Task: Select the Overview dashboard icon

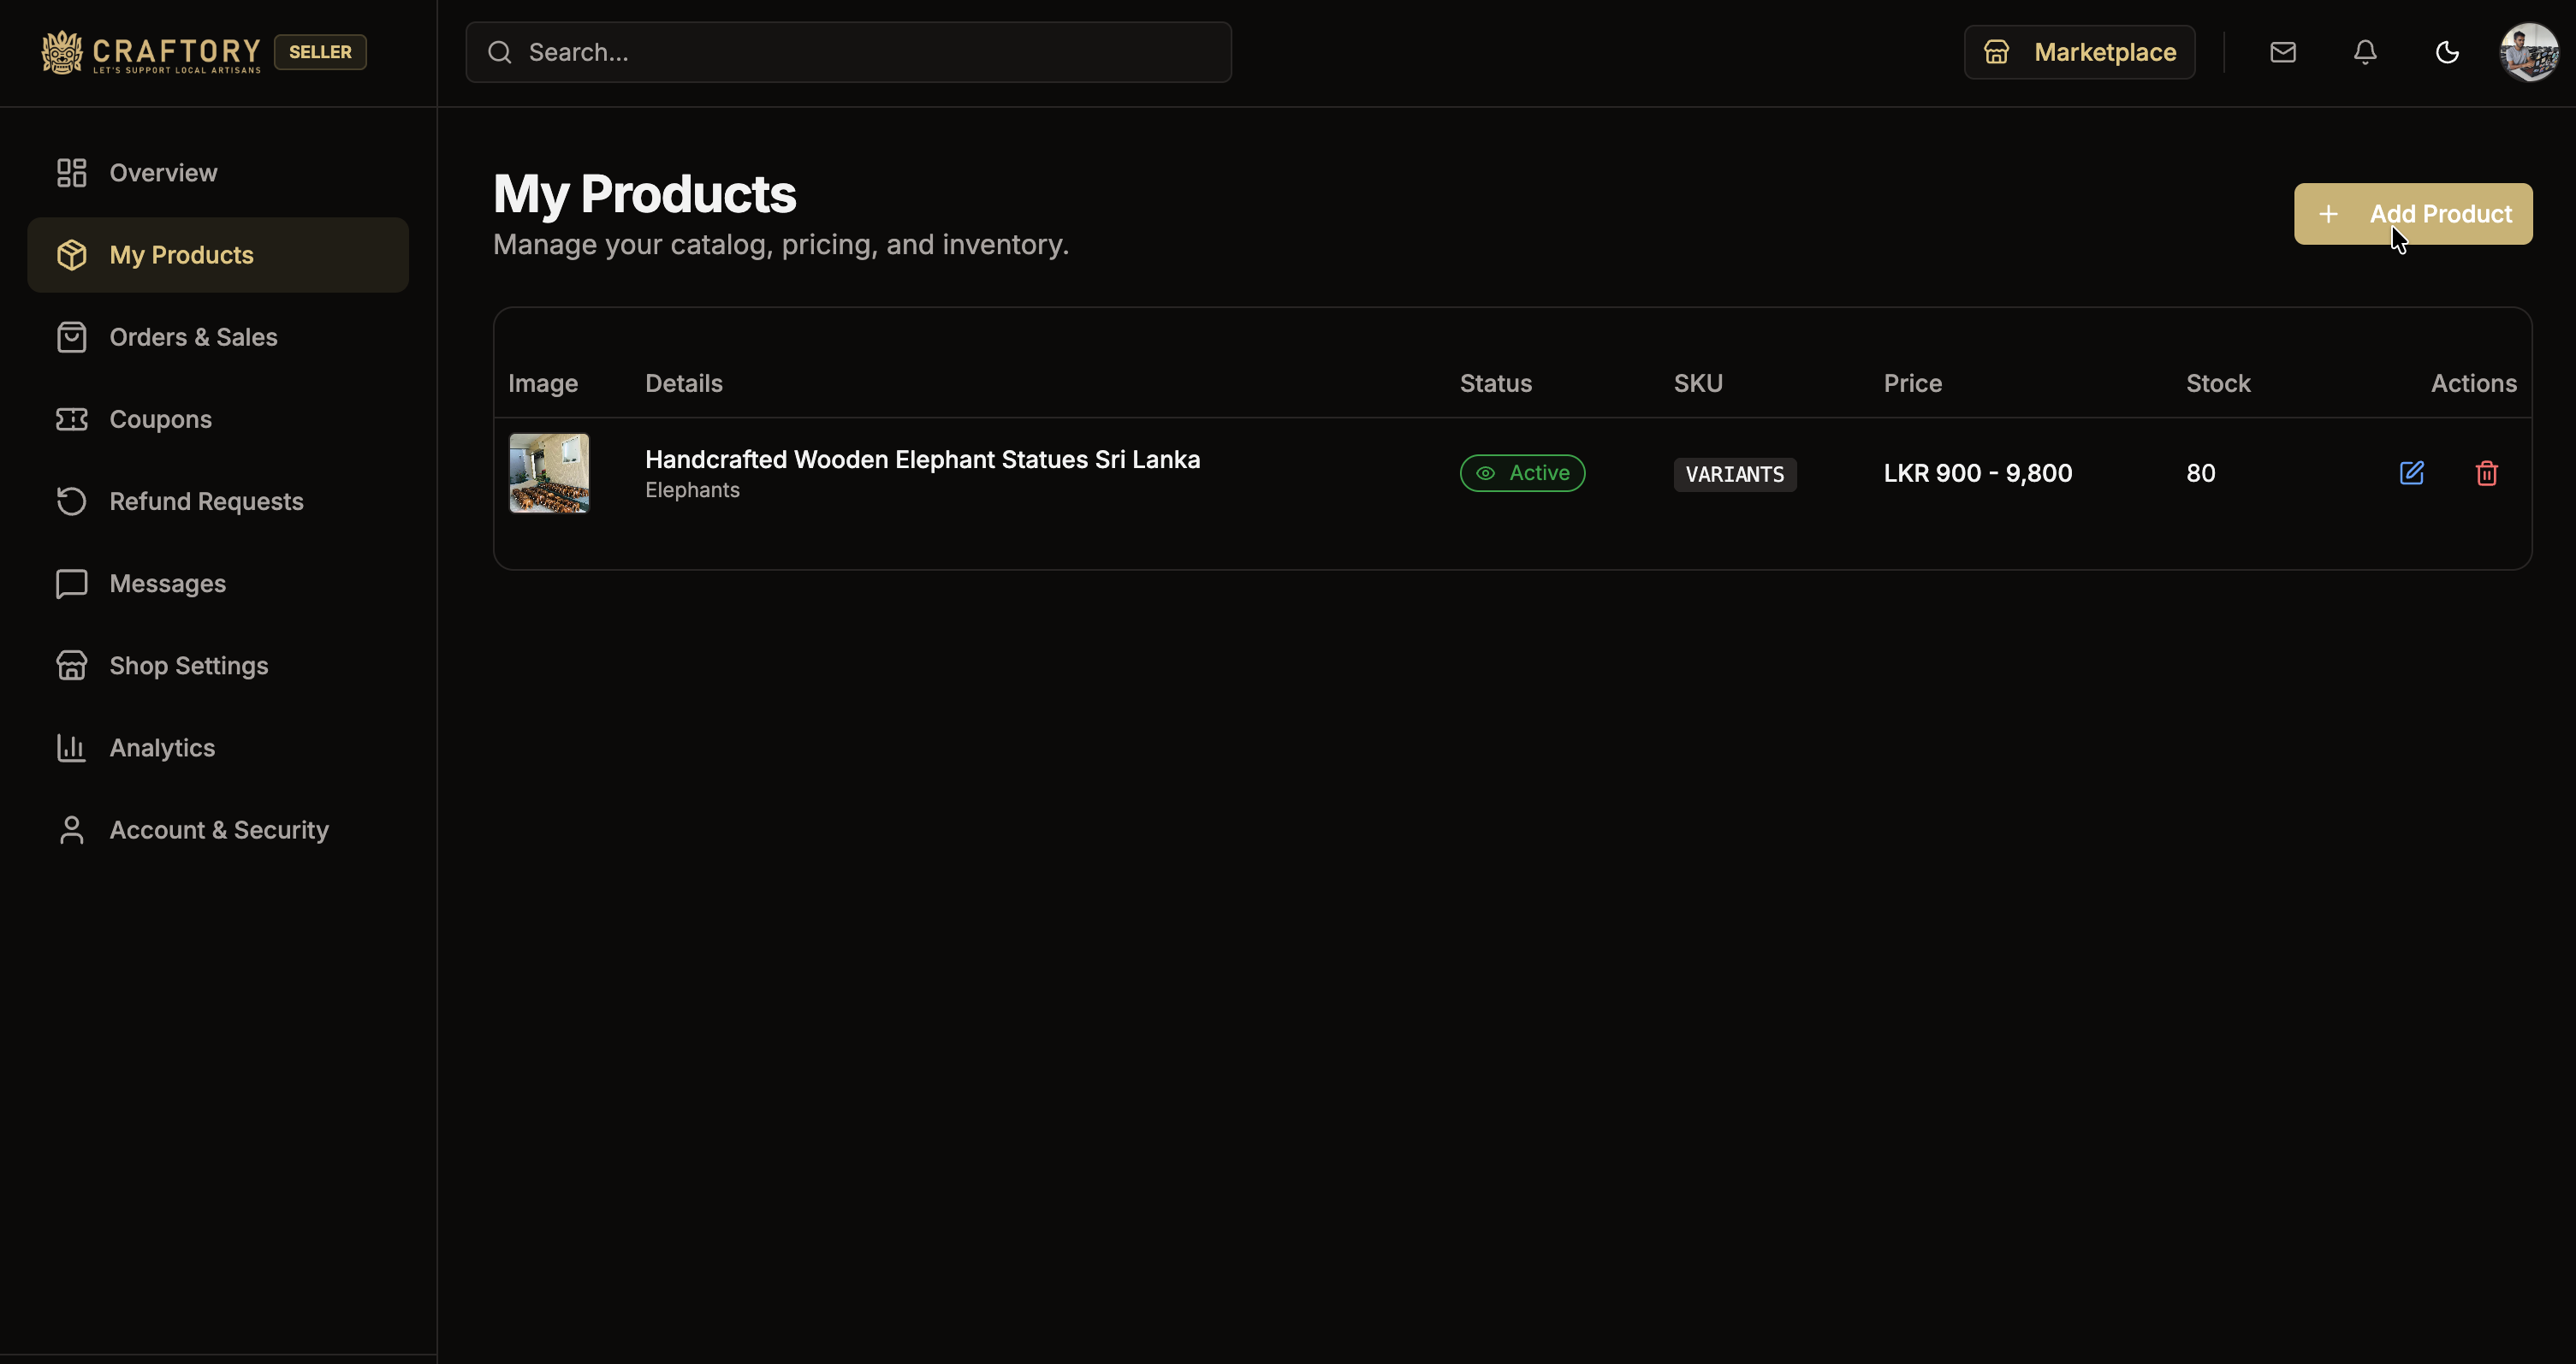Action: (x=70, y=172)
